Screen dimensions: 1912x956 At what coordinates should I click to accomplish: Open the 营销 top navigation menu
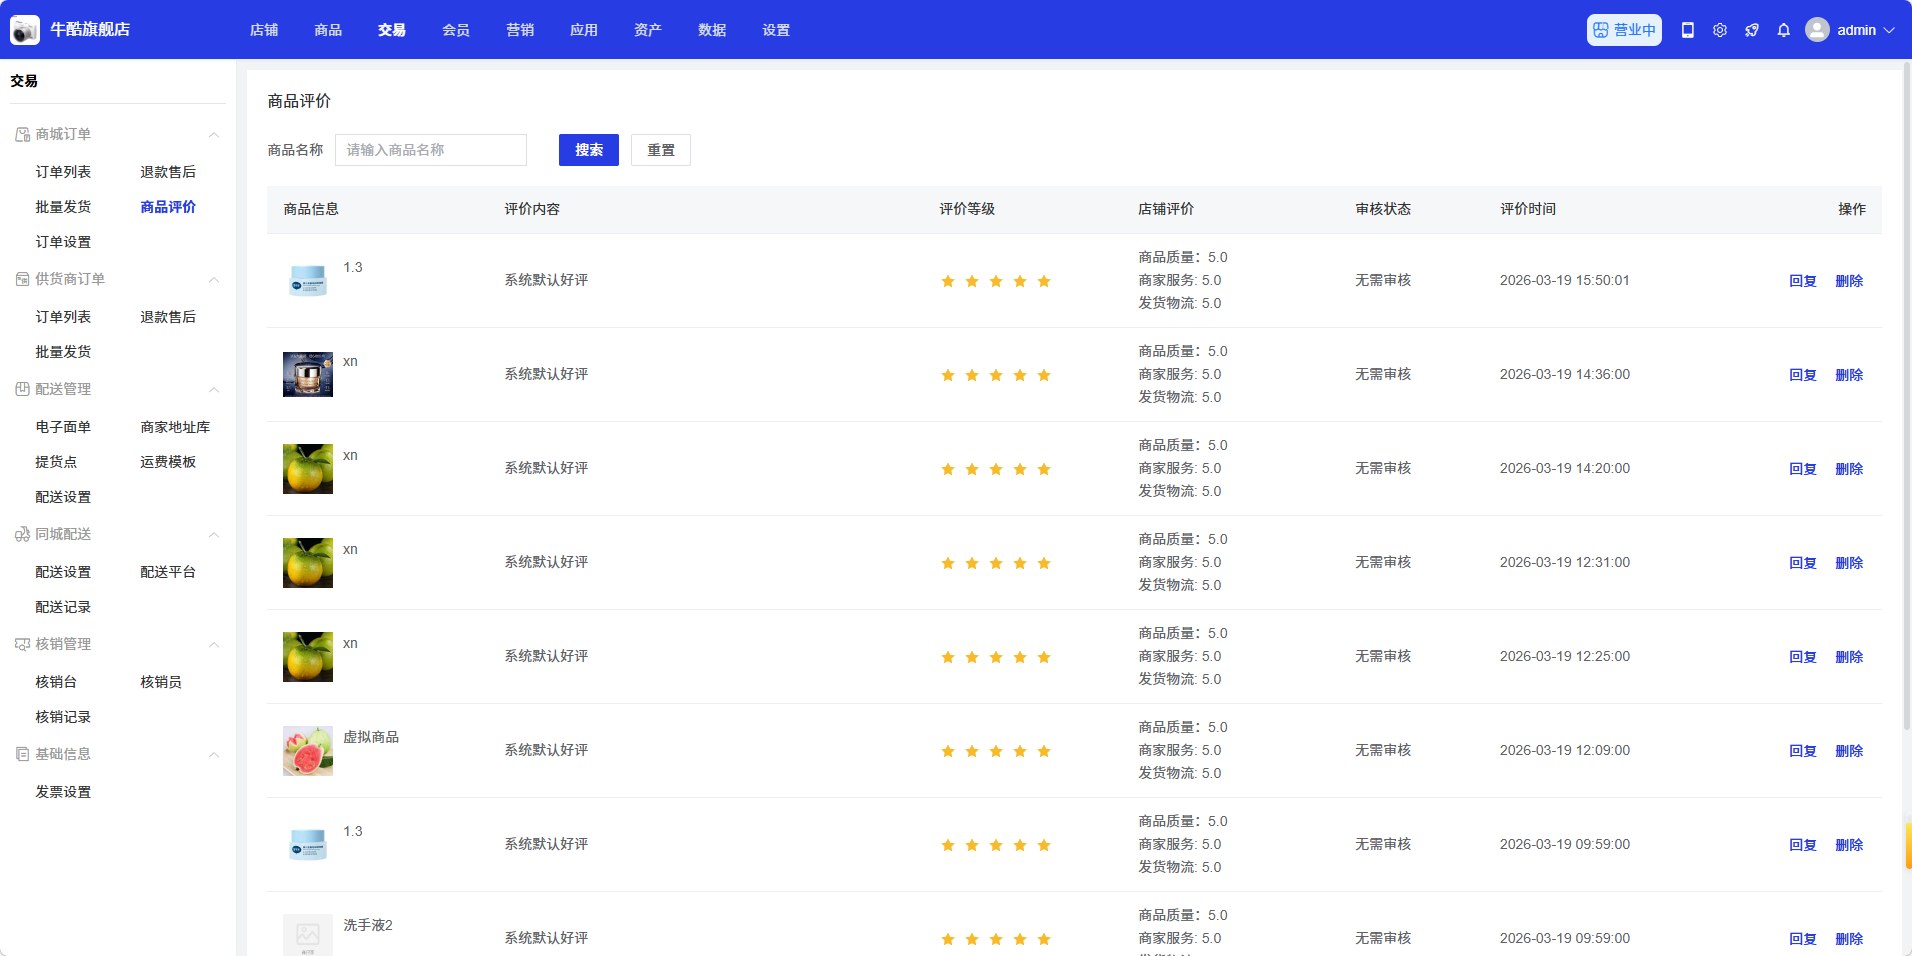[520, 30]
